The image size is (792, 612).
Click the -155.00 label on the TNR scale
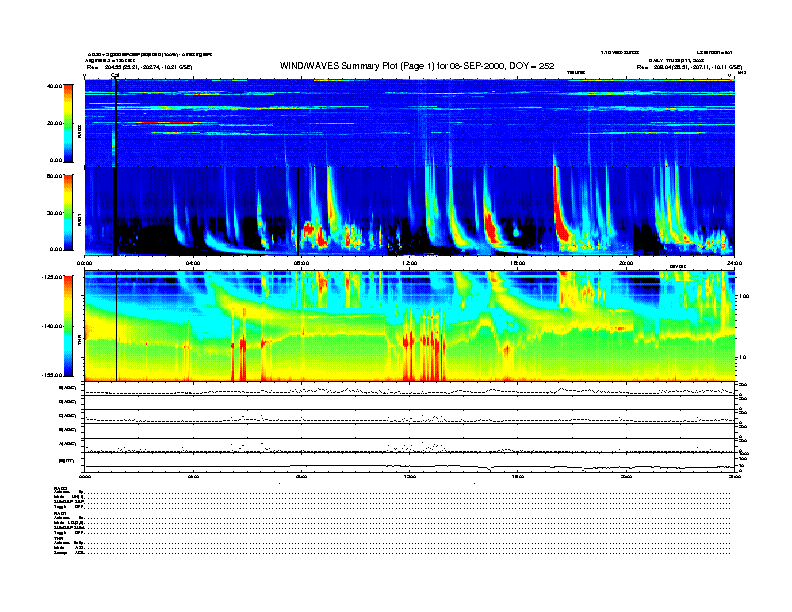[52, 375]
